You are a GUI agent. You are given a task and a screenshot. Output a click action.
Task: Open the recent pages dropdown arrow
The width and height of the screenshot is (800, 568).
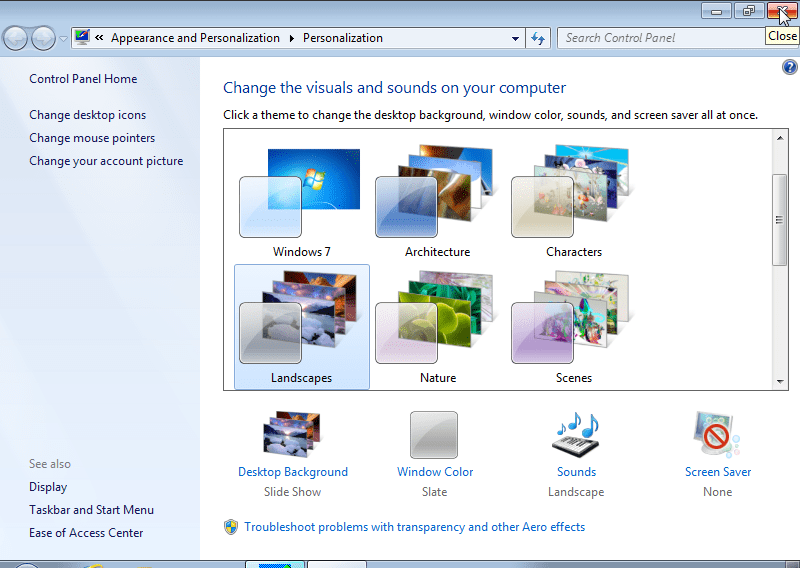pos(63,39)
